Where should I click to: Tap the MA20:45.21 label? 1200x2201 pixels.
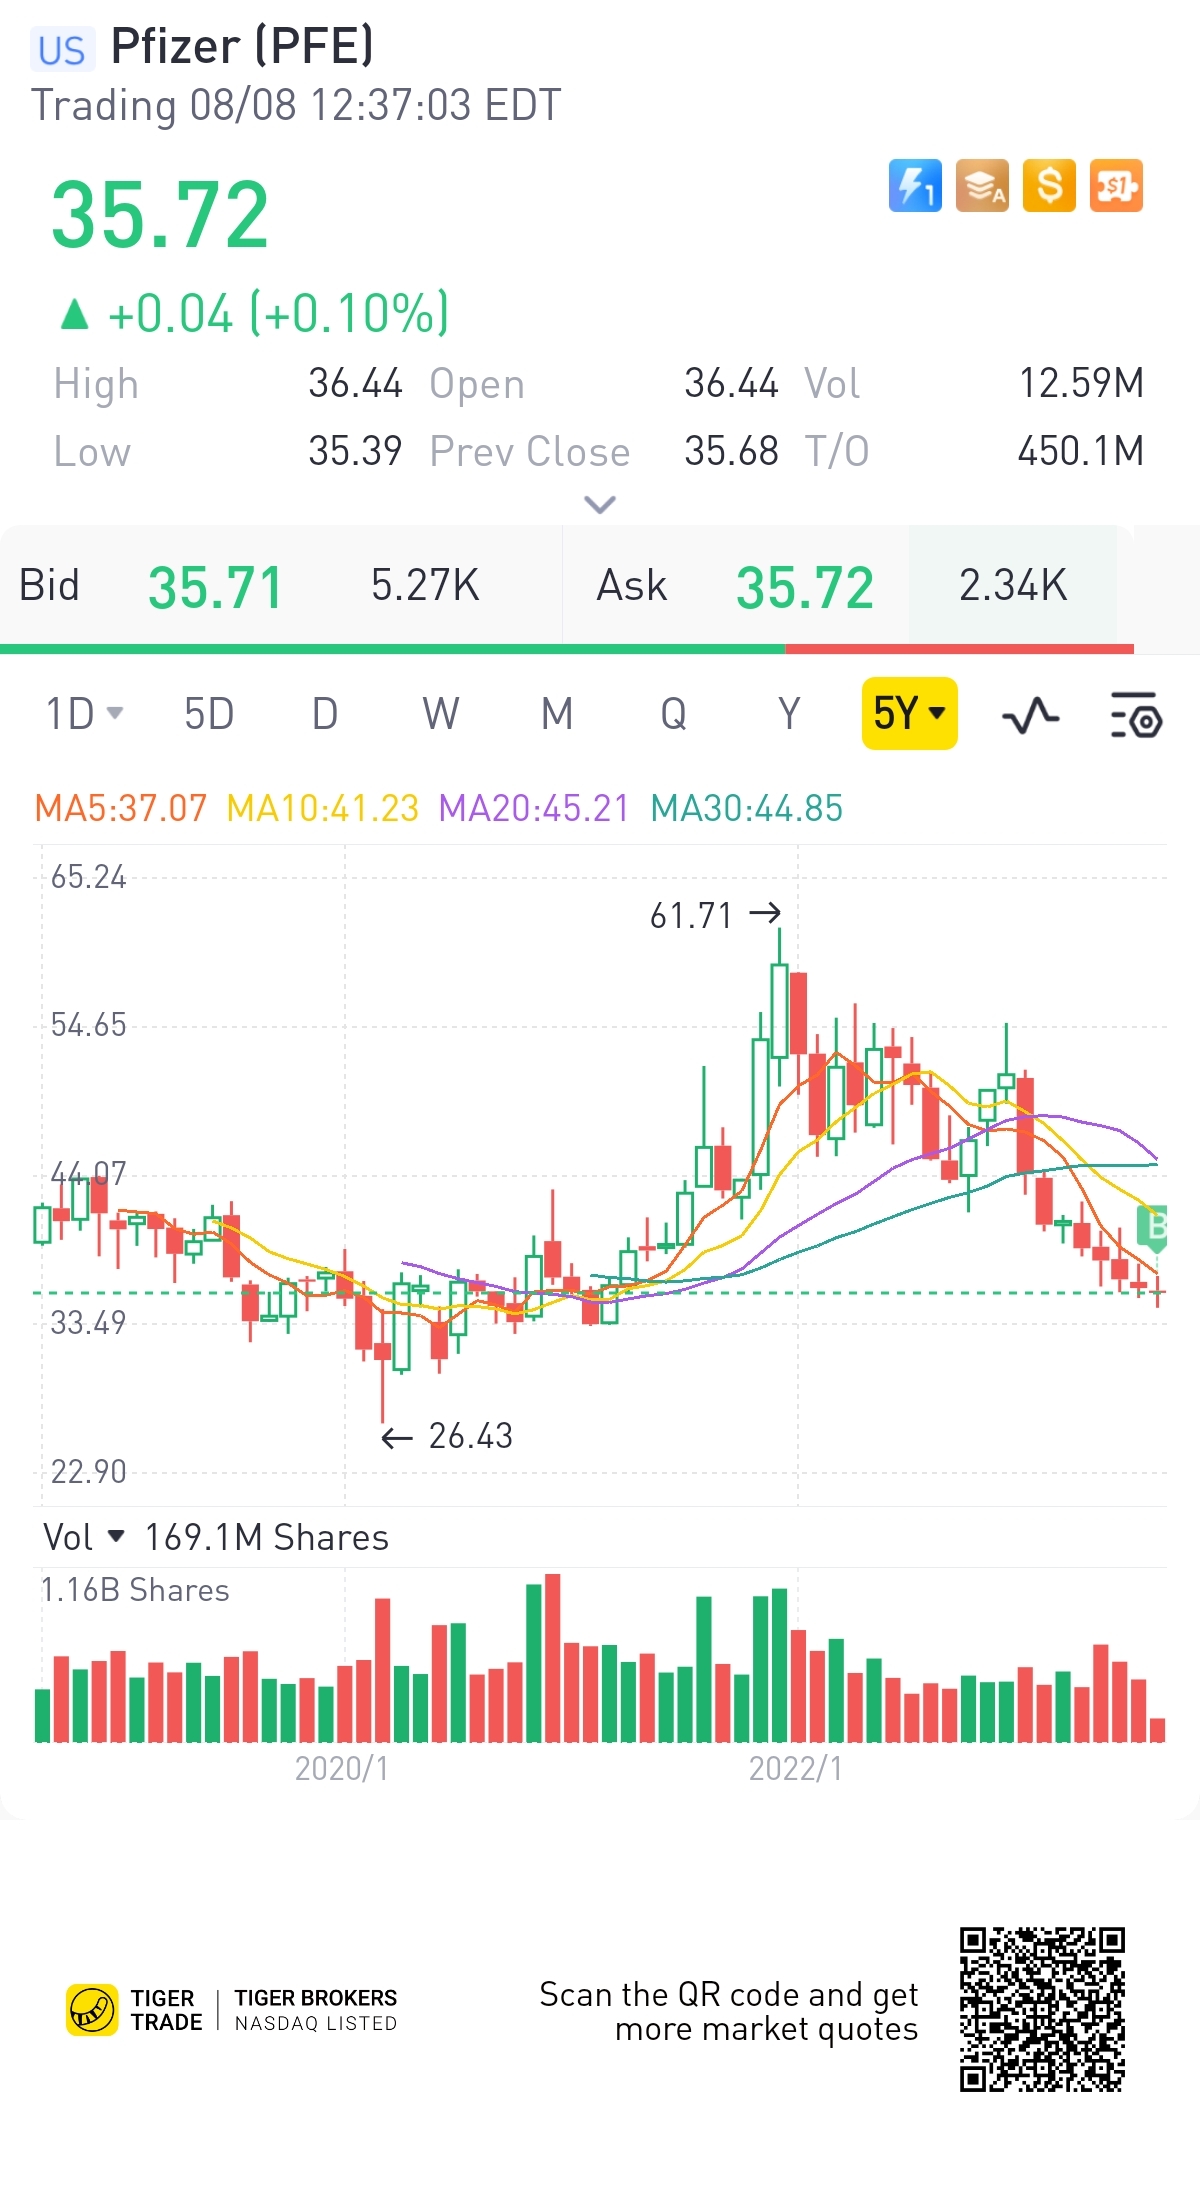click(x=534, y=808)
